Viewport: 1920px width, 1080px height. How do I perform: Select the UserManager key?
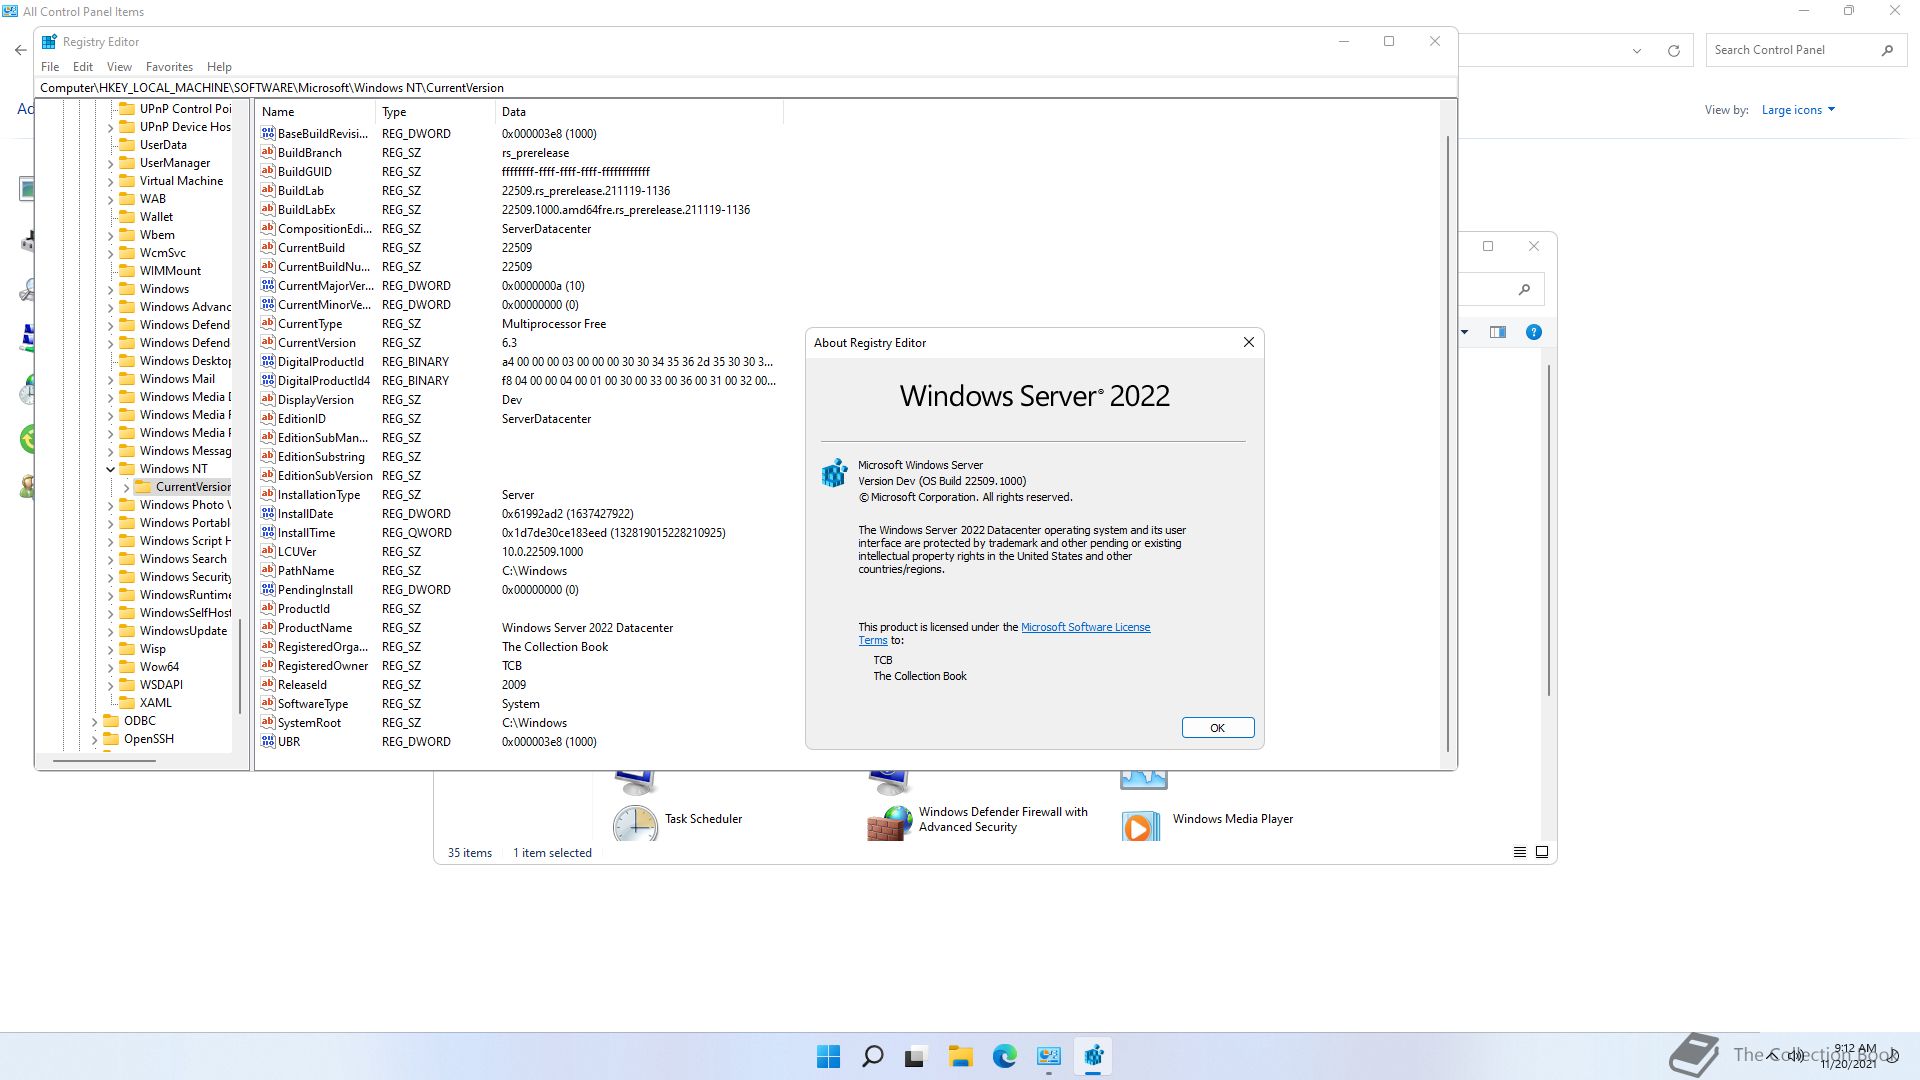coord(175,163)
